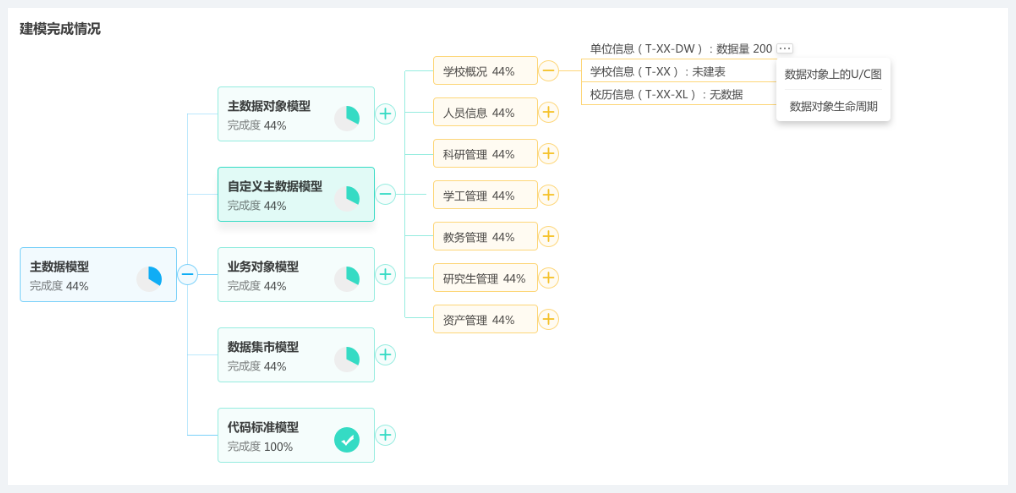Expand the 数据集市模型 node
The height and width of the screenshot is (493, 1016).
tap(386, 355)
